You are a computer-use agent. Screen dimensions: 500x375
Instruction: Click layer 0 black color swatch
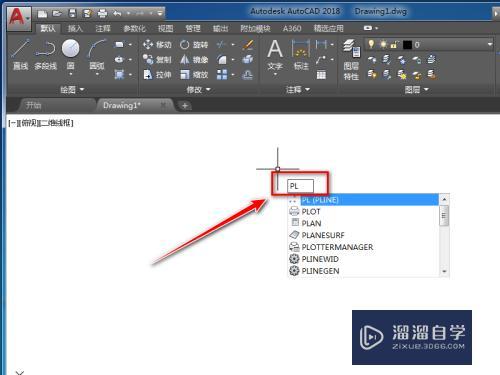(x=407, y=45)
